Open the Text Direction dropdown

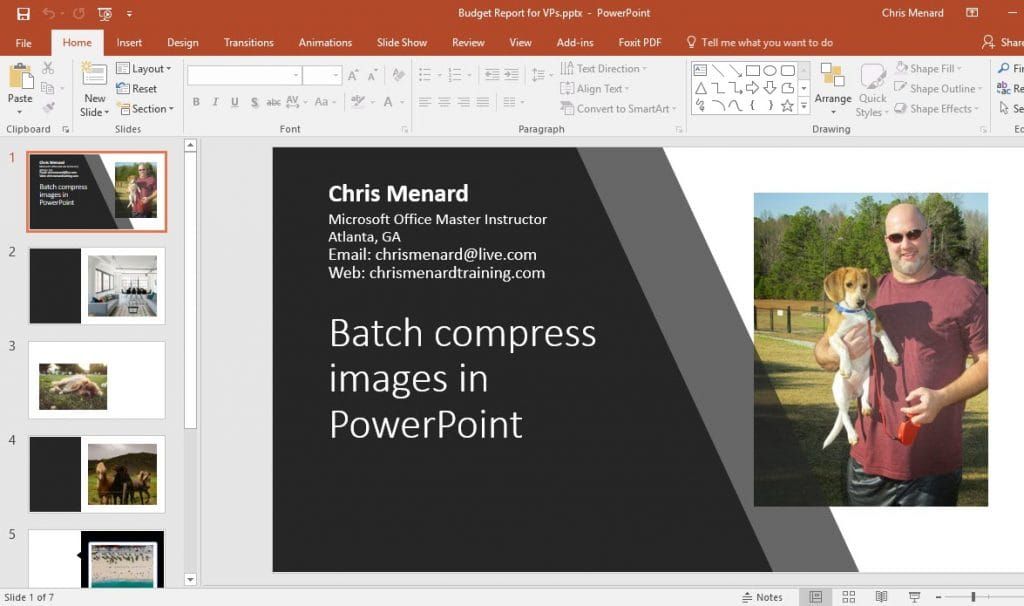[x=607, y=68]
